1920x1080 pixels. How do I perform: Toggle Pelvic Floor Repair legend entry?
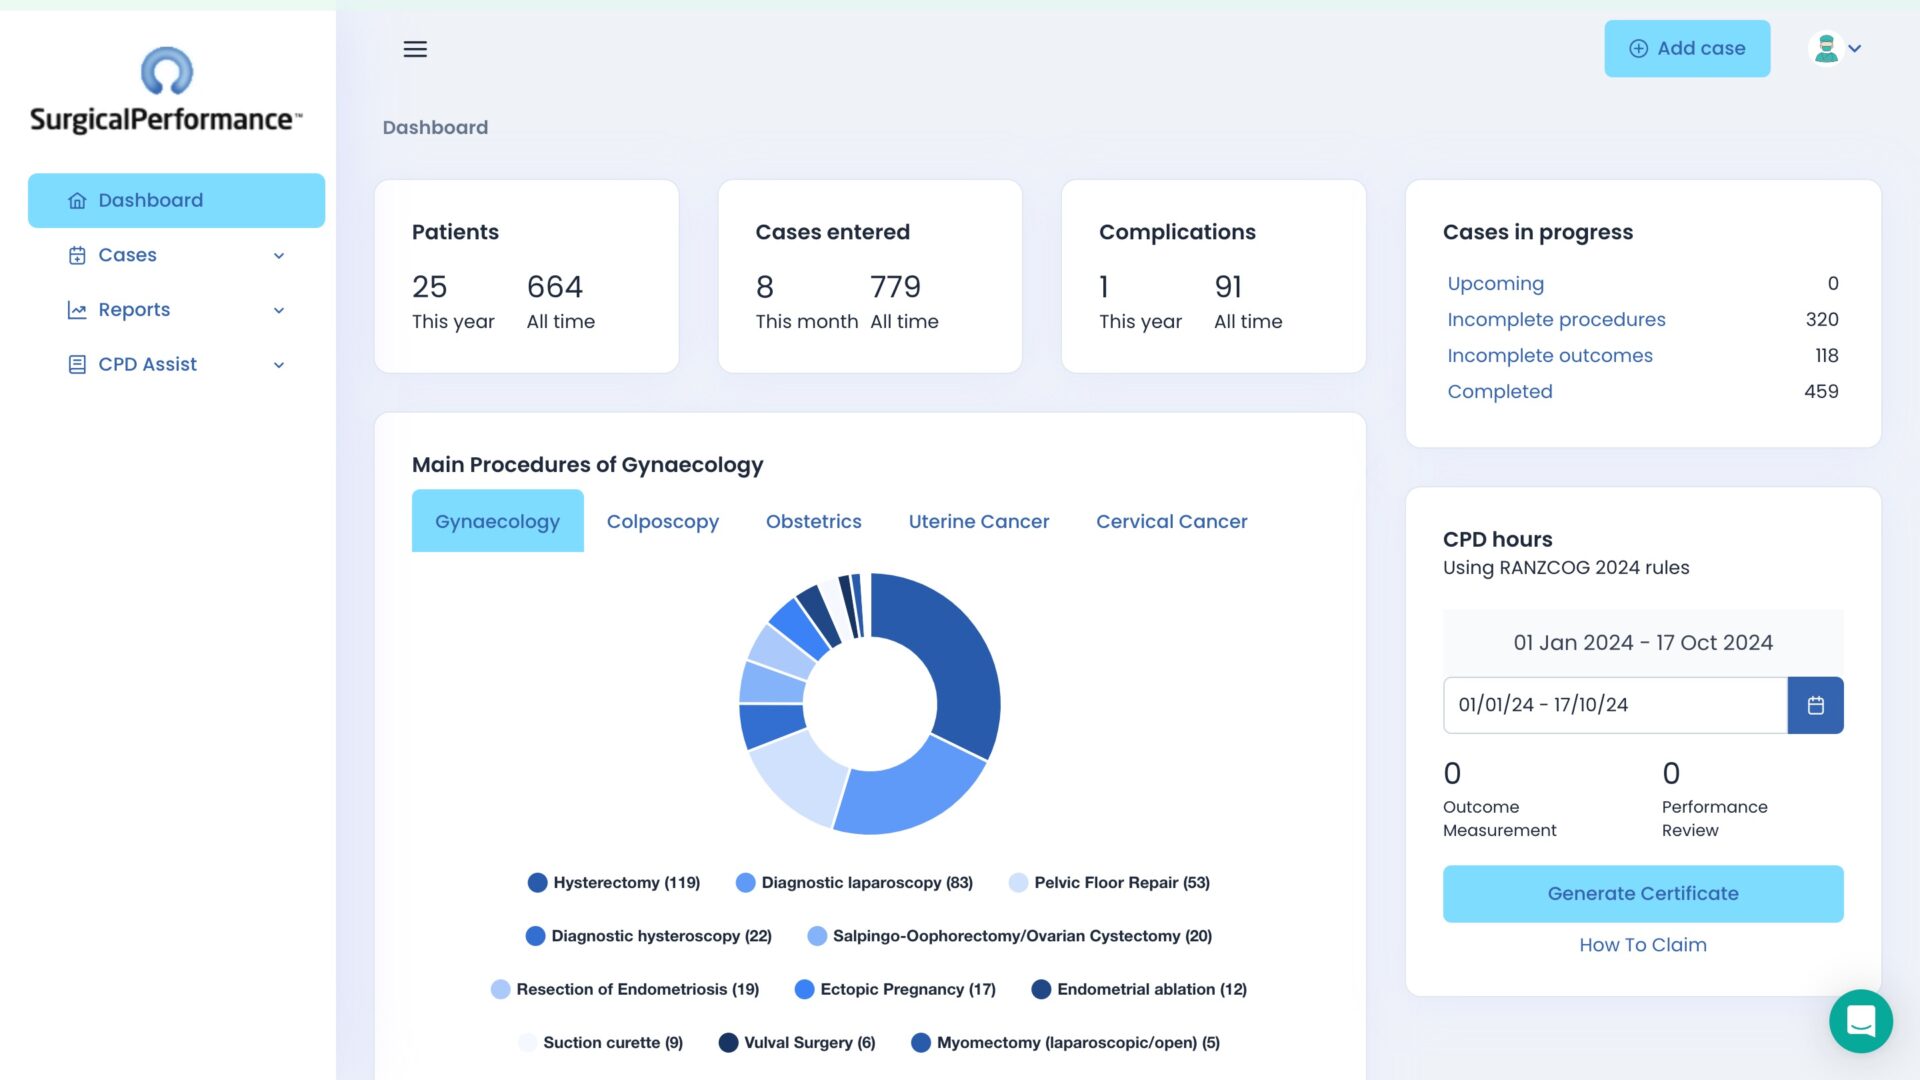(x=1109, y=883)
